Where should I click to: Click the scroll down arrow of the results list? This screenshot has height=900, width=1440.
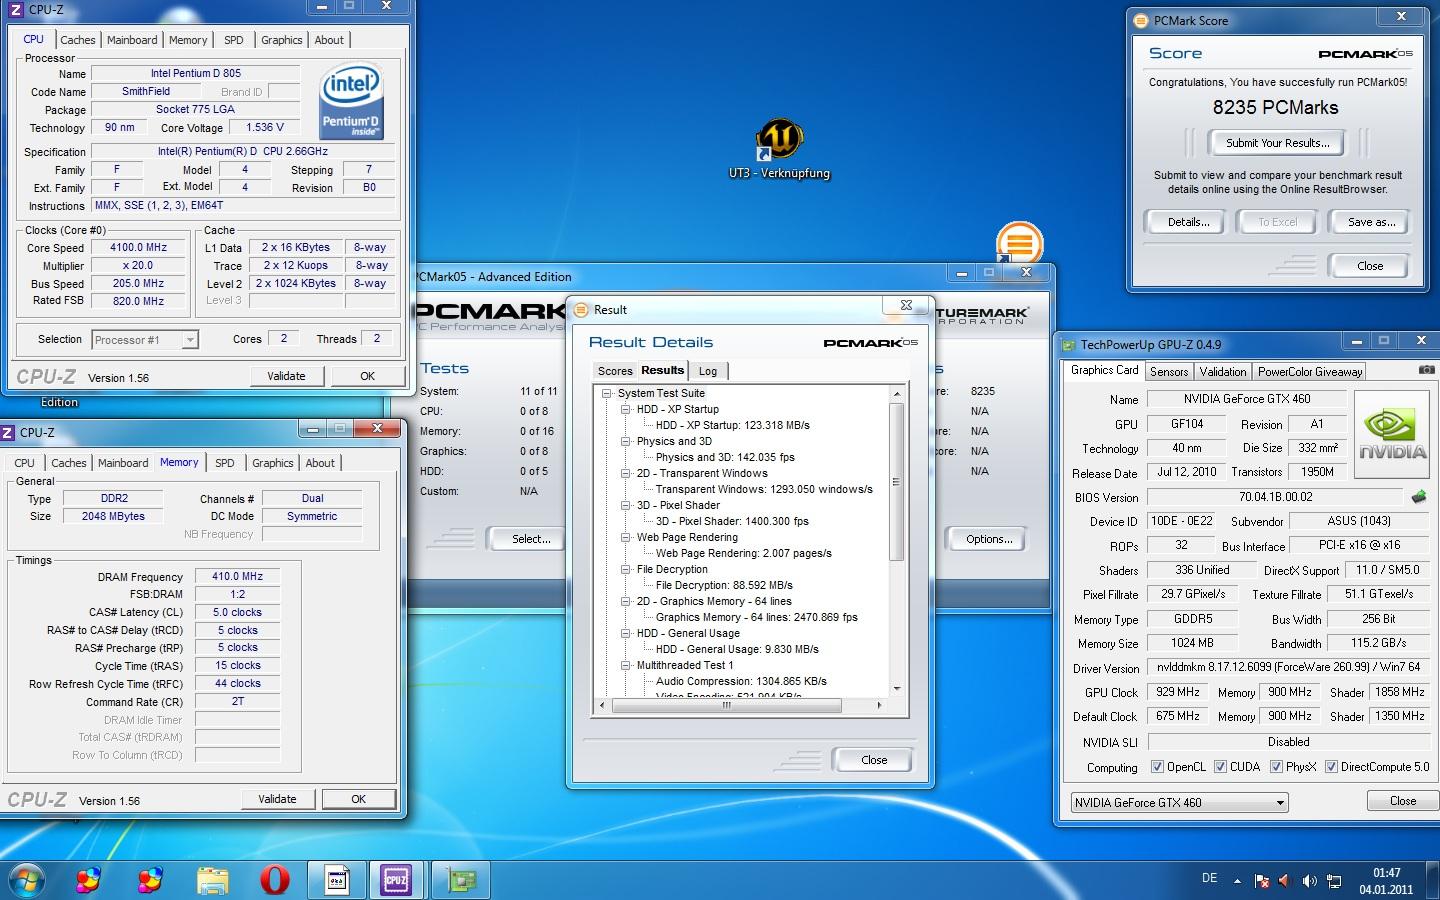[x=896, y=689]
